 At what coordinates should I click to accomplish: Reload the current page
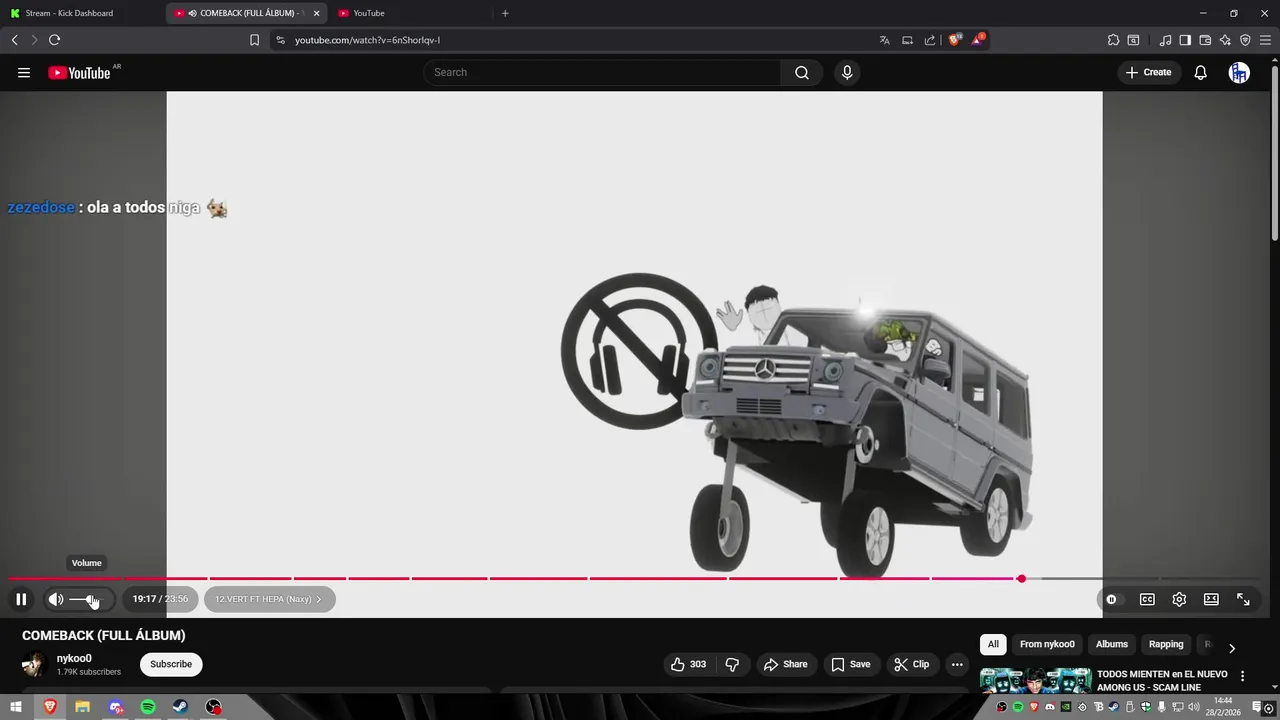pyautogui.click(x=54, y=40)
